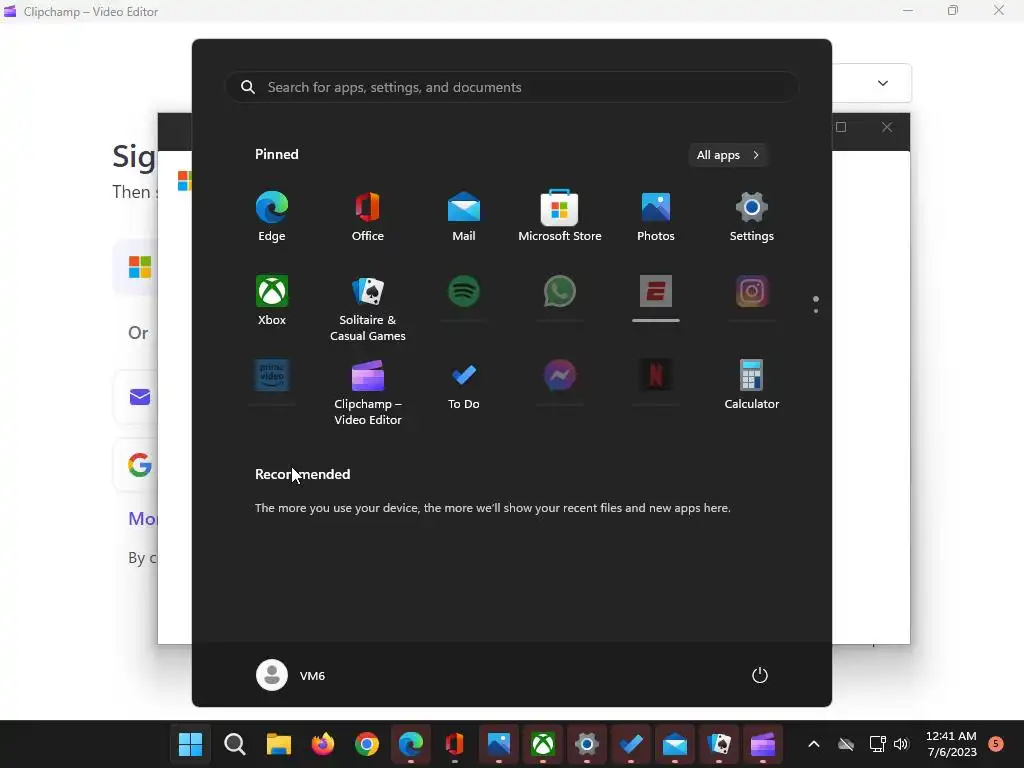The width and height of the screenshot is (1024, 768).
Task: Click the Netflix pinned icon
Action: pos(656,375)
